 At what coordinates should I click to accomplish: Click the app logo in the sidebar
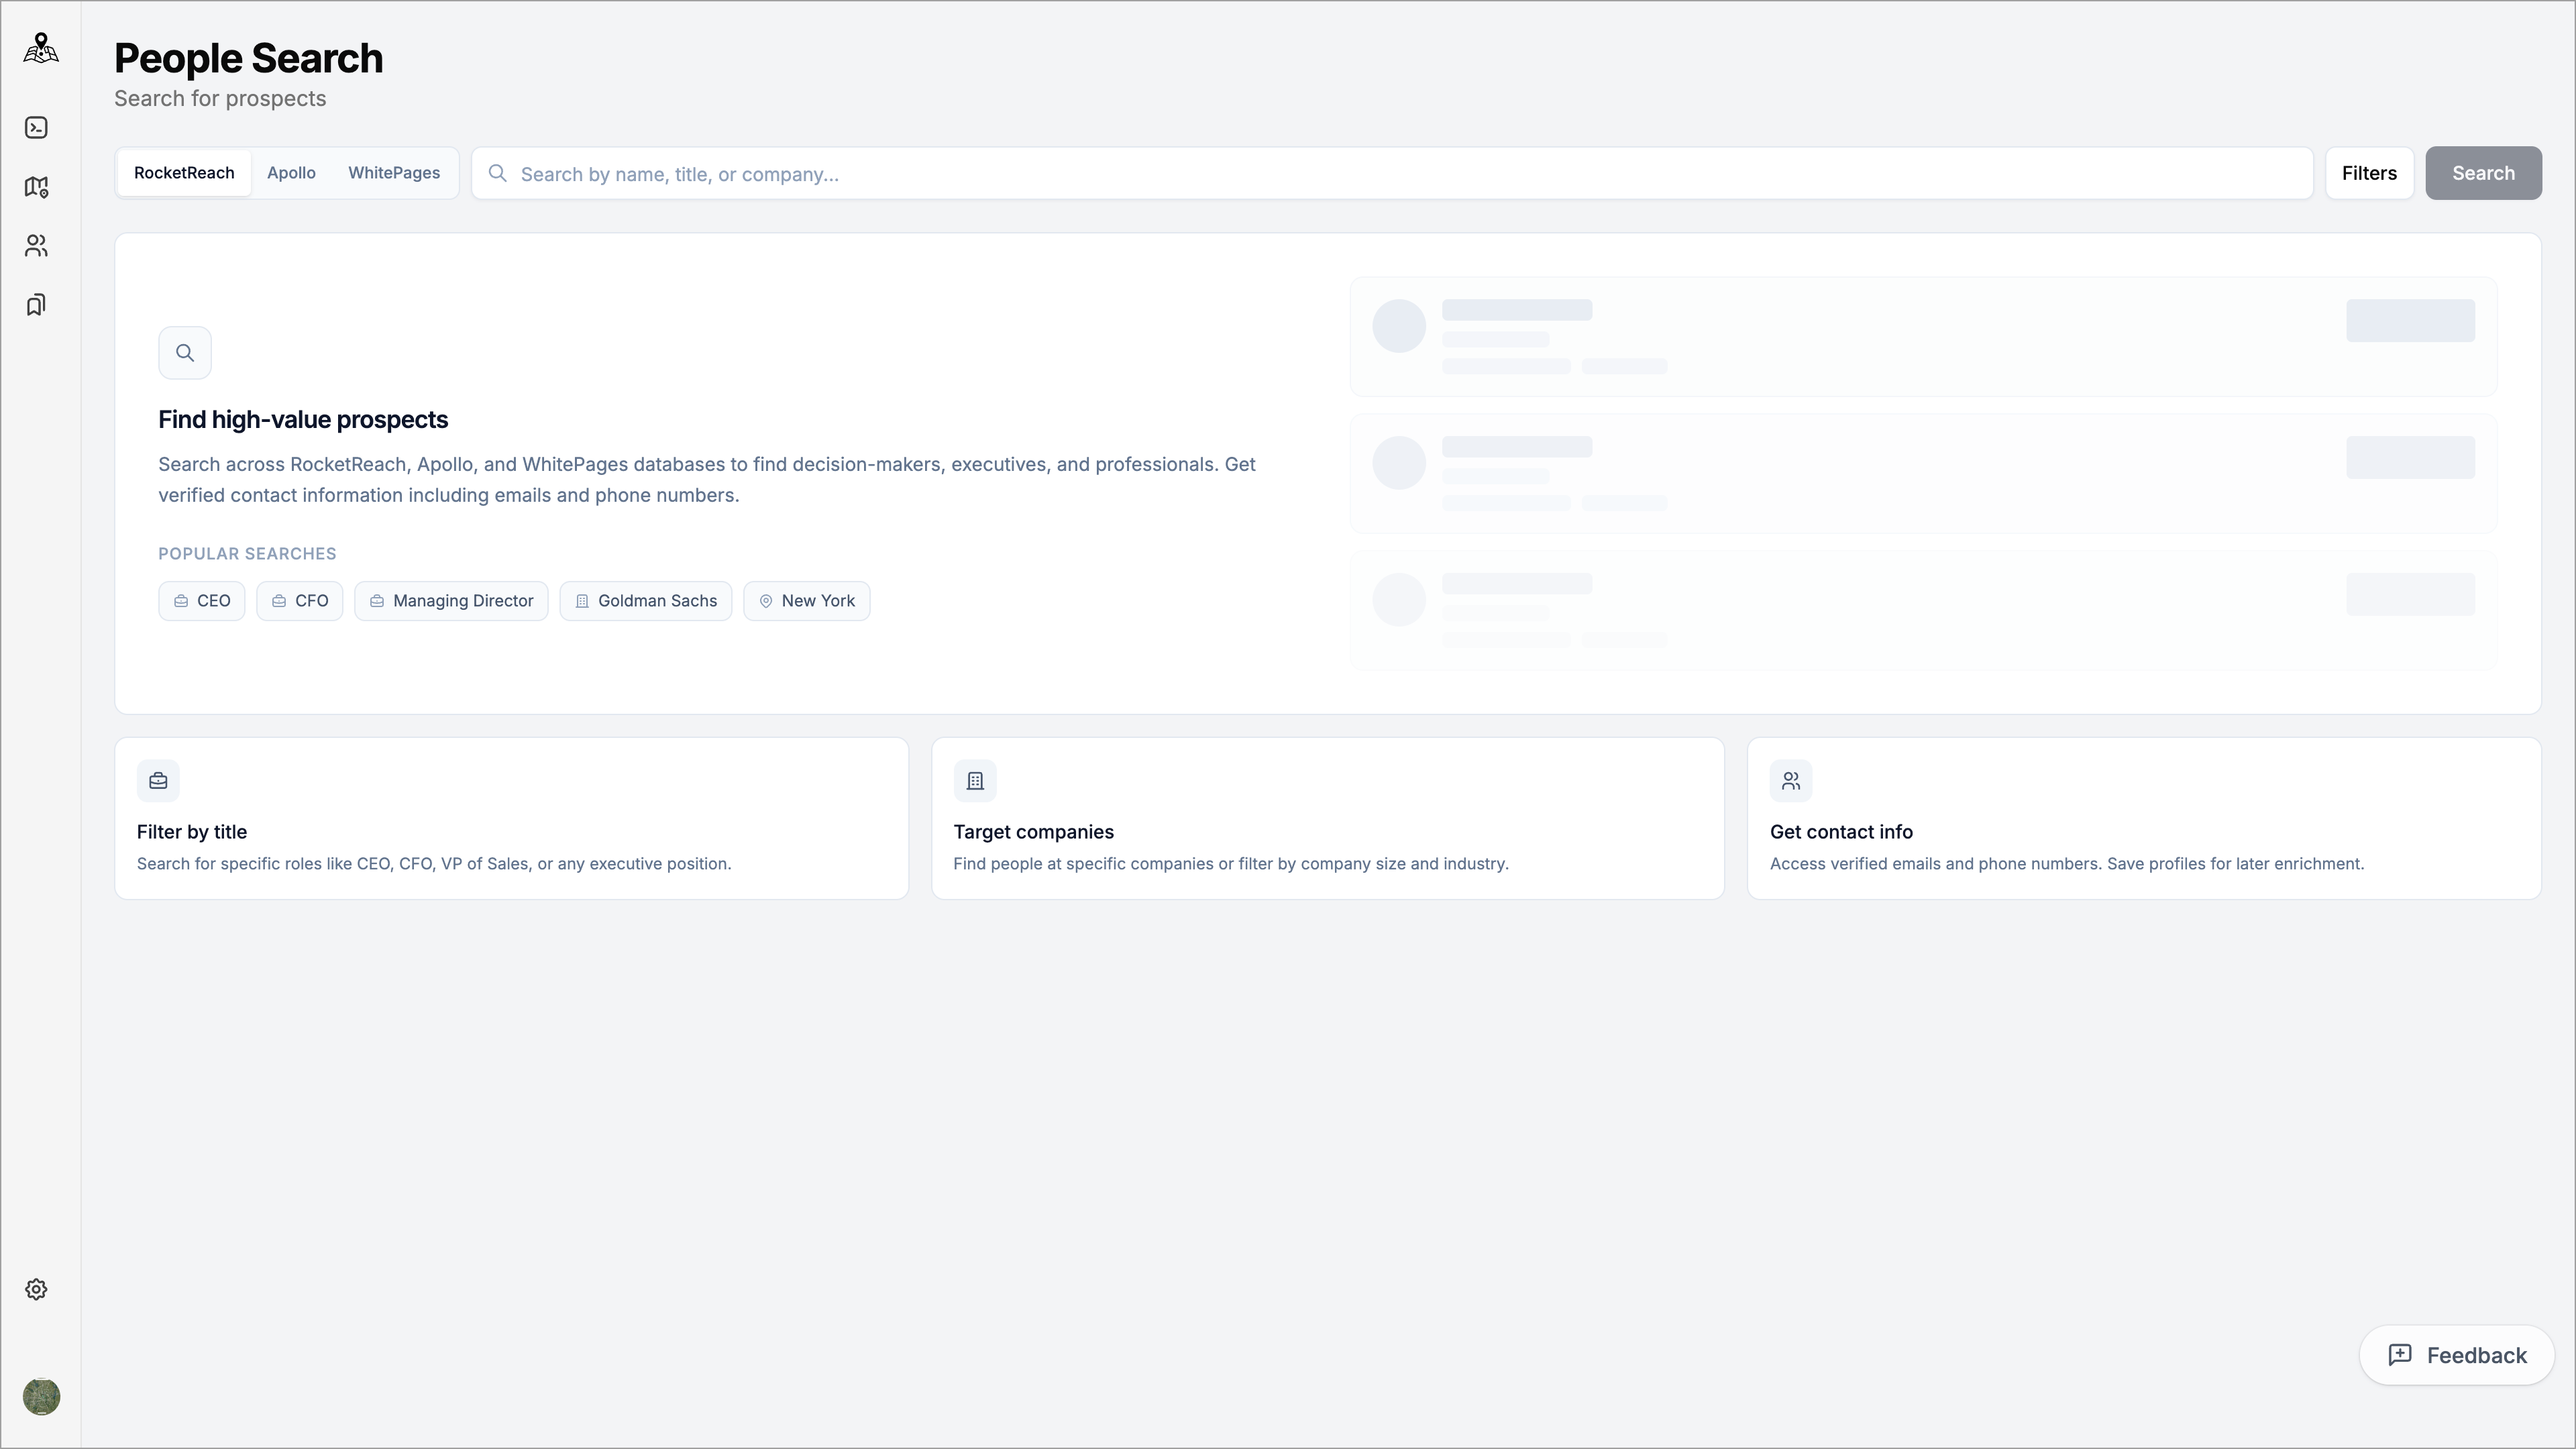pos(40,48)
